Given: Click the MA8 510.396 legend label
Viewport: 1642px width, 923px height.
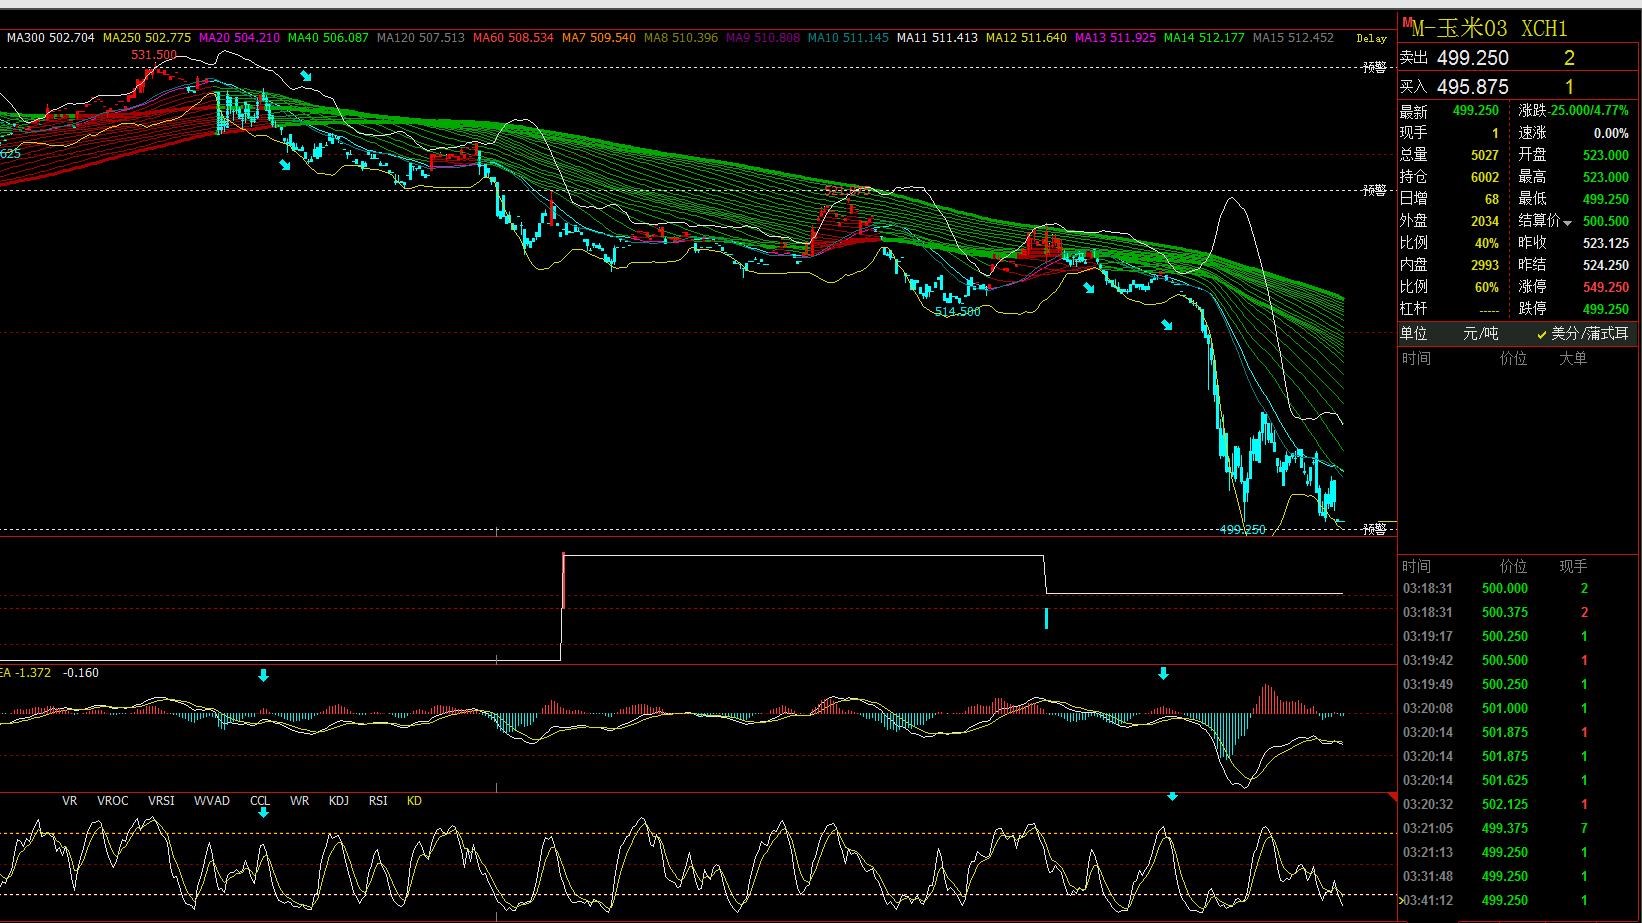Looking at the screenshot, I should pos(681,38).
